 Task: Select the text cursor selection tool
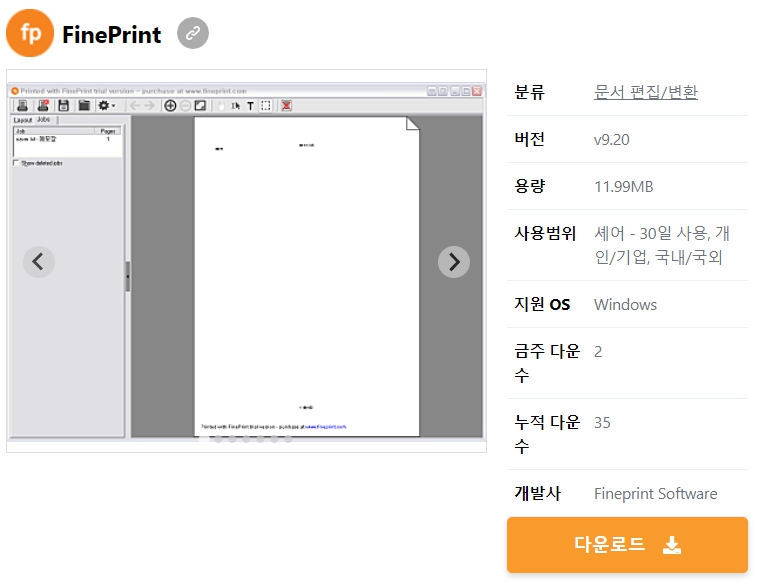coord(236,106)
